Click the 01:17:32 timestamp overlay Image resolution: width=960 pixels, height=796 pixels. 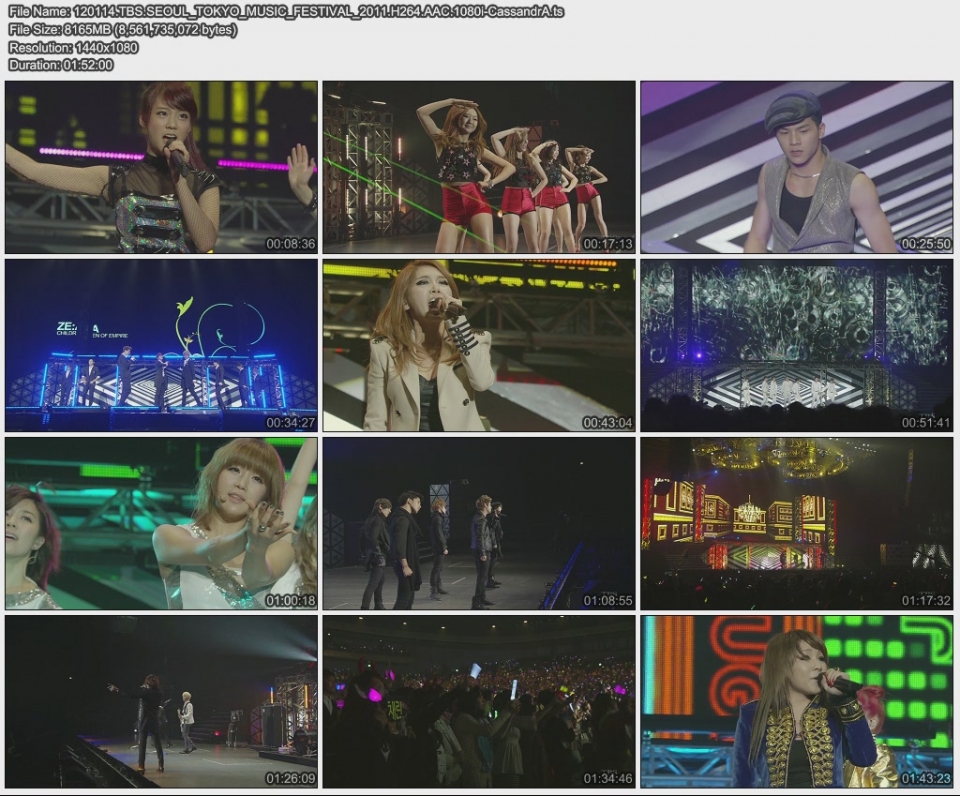(x=929, y=601)
